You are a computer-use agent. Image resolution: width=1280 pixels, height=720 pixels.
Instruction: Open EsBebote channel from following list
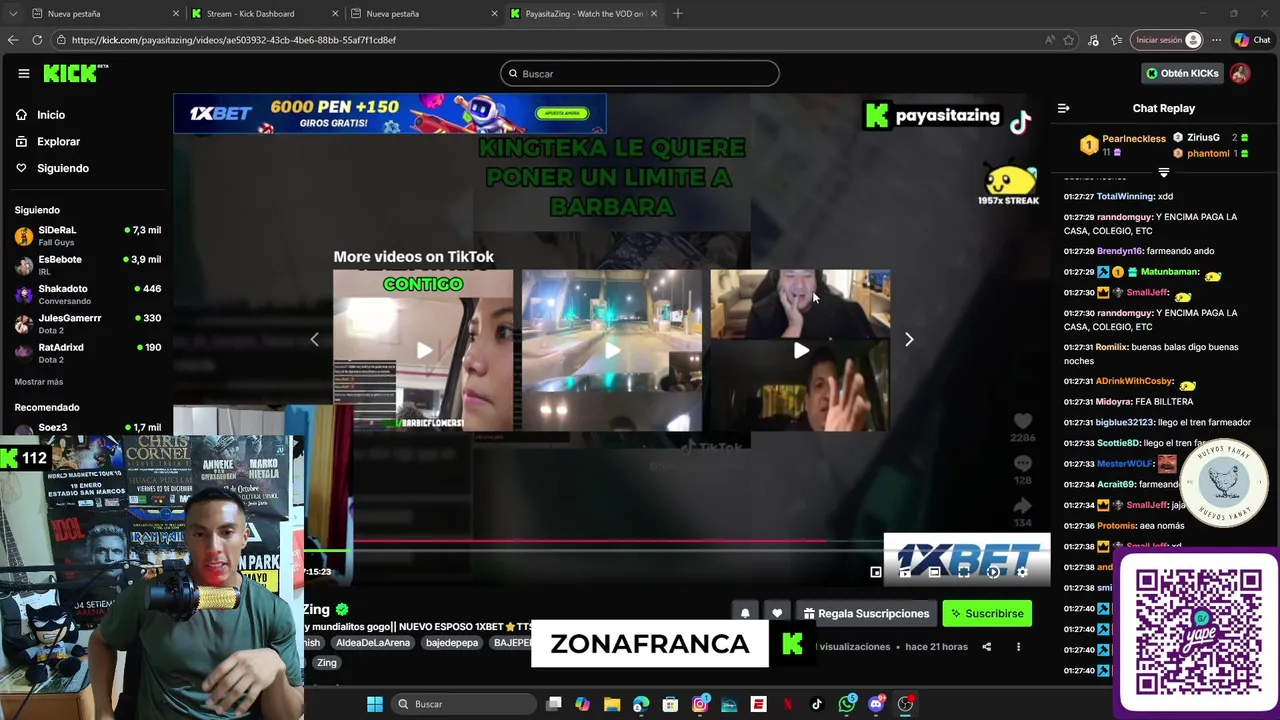tap(88, 265)
